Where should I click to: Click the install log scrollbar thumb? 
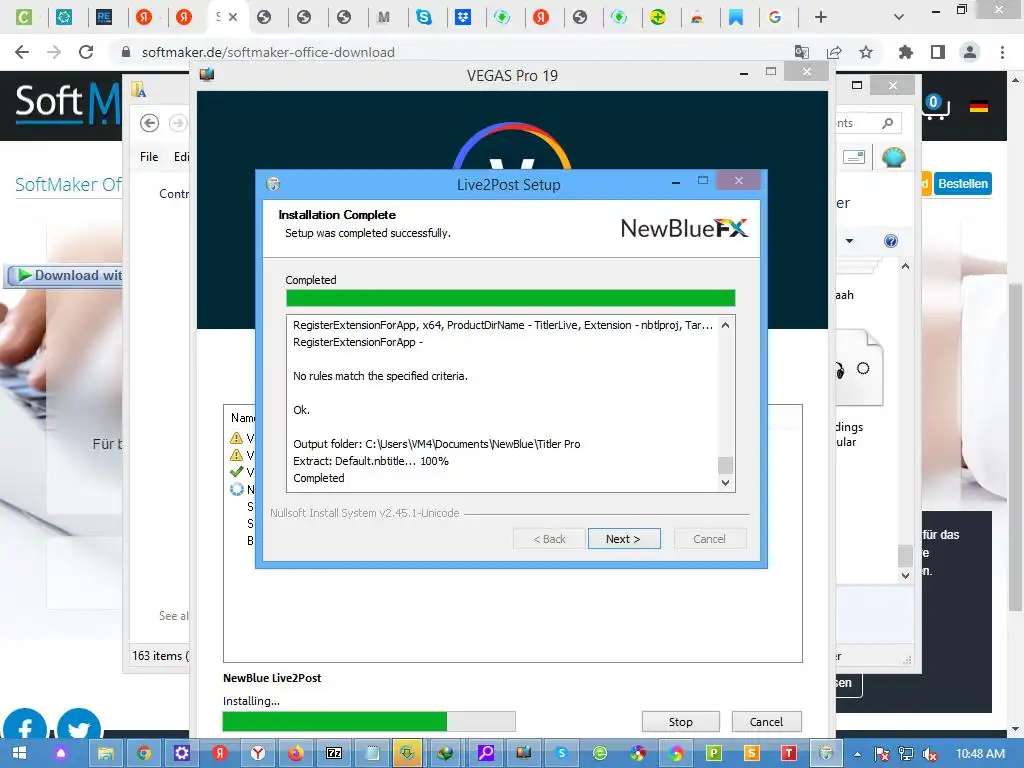coord(725,465)
